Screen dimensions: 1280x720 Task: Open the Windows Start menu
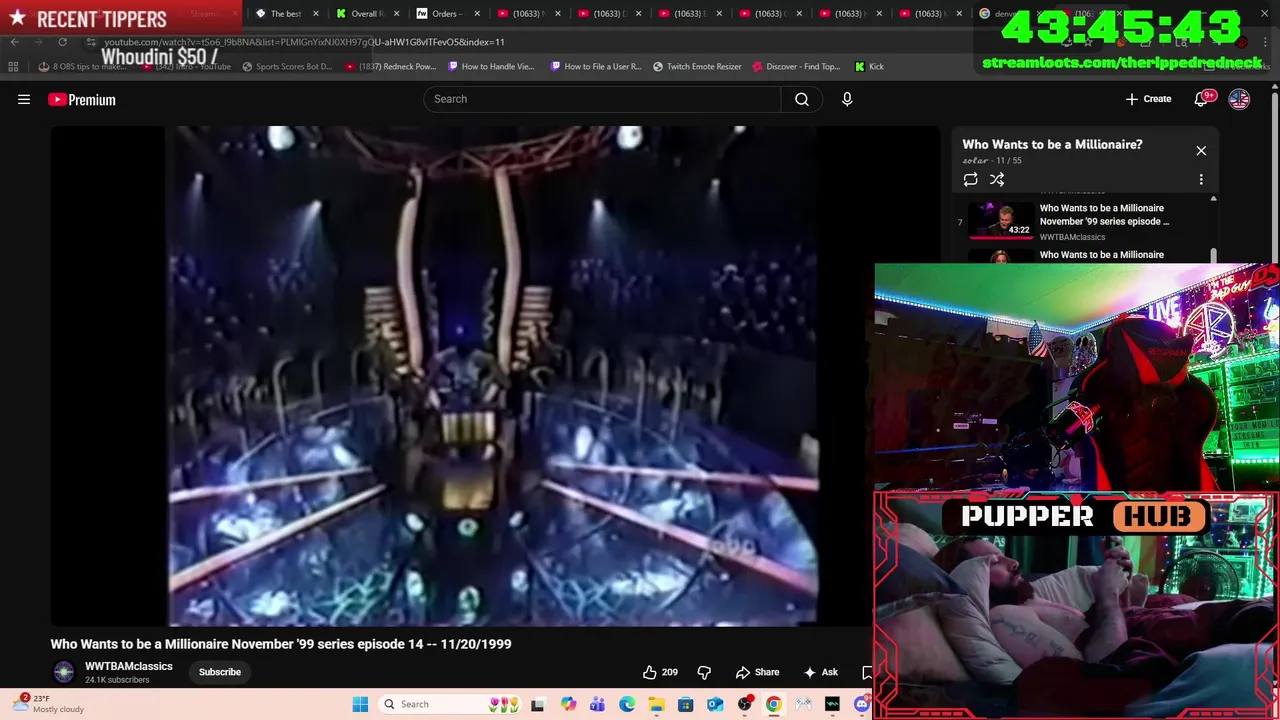(360, 705)
